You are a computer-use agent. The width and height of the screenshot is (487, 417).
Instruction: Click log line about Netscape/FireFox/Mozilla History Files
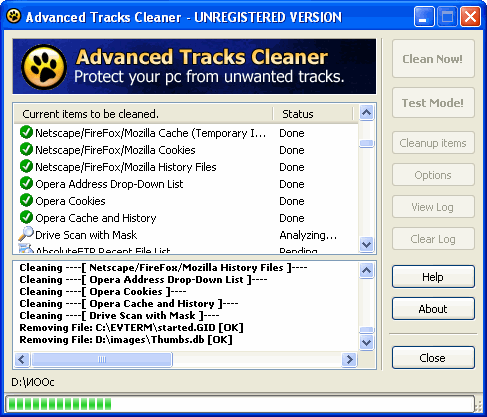163,268
